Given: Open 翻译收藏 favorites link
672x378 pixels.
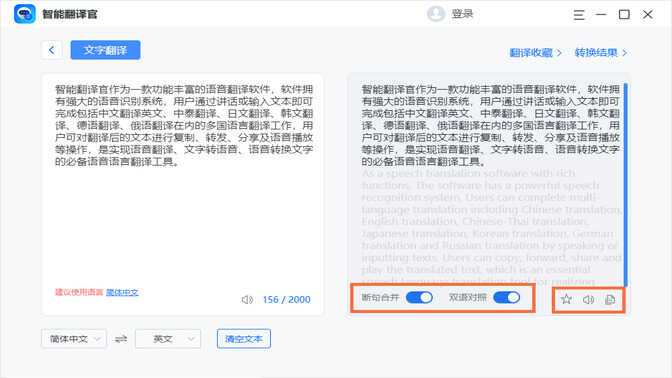Looking at the screenshot, I should pyautogui.click(x=535, y=53).
